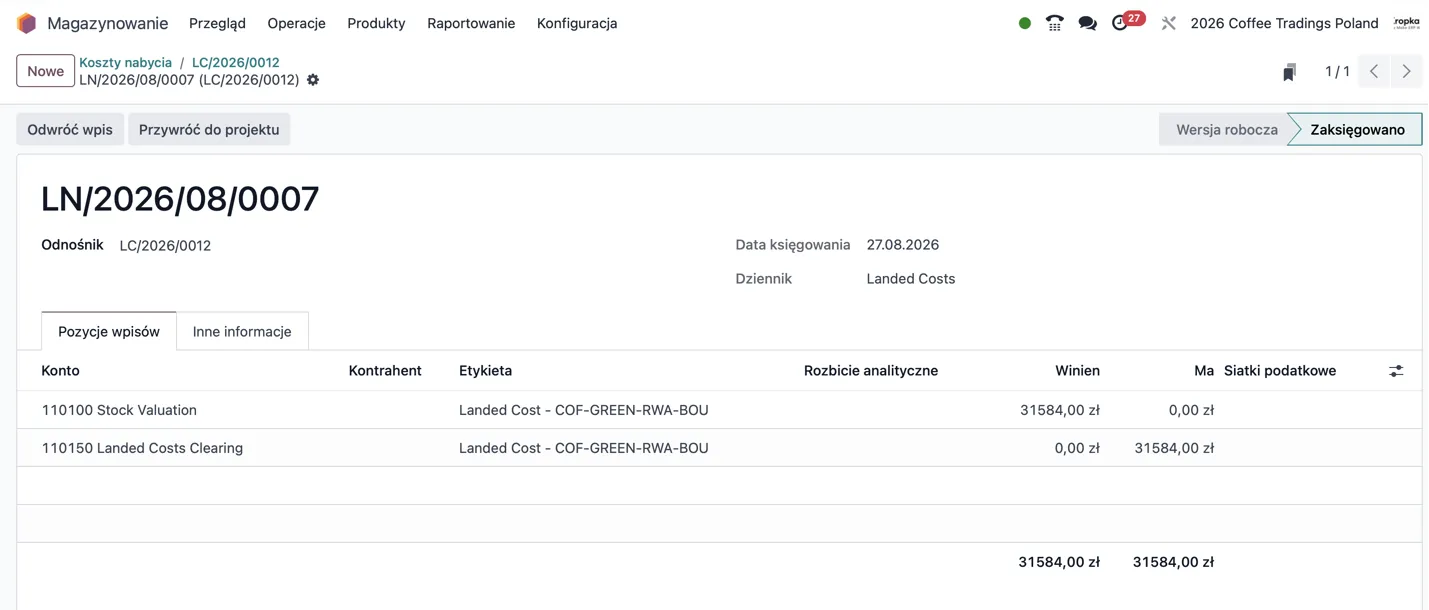Click the Kontrahent column header
Viewport: 1429px width, 610px height.
(x=385, y=370)
